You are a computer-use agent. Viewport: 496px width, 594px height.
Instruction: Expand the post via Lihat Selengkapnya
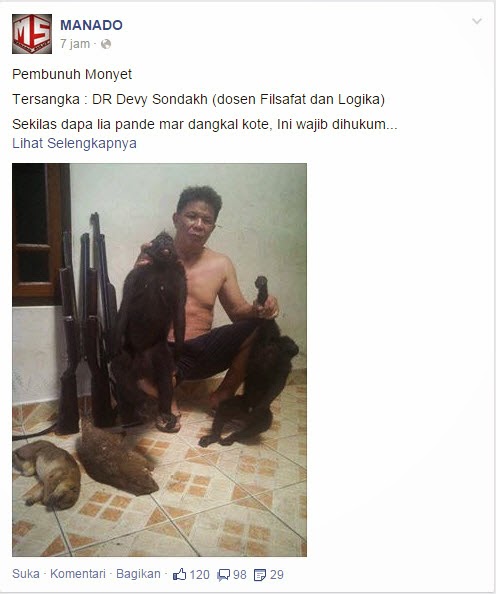74,143
